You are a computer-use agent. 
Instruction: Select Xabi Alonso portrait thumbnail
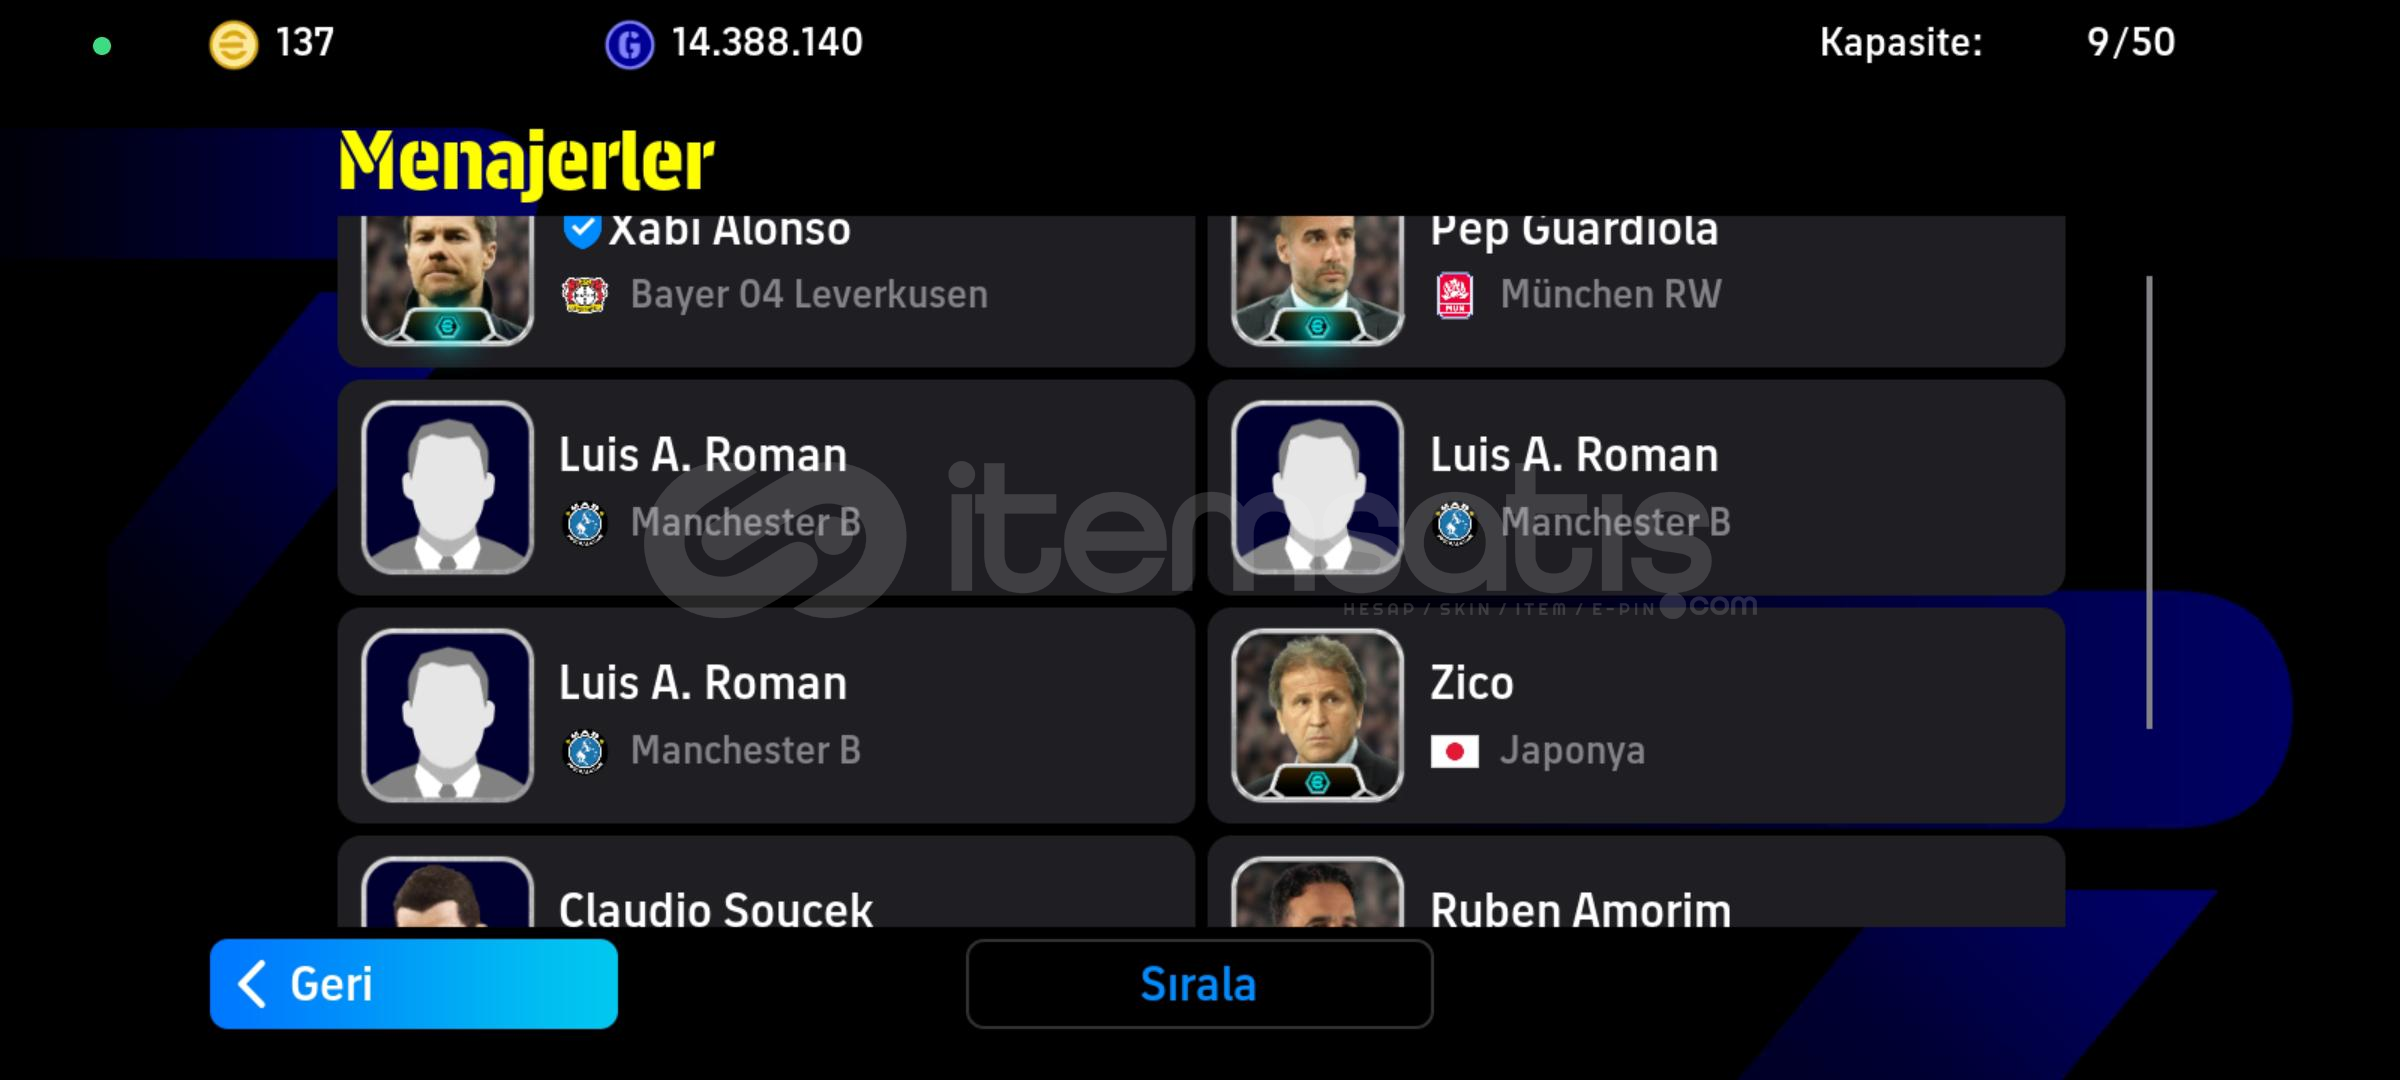tap(447, 281)
